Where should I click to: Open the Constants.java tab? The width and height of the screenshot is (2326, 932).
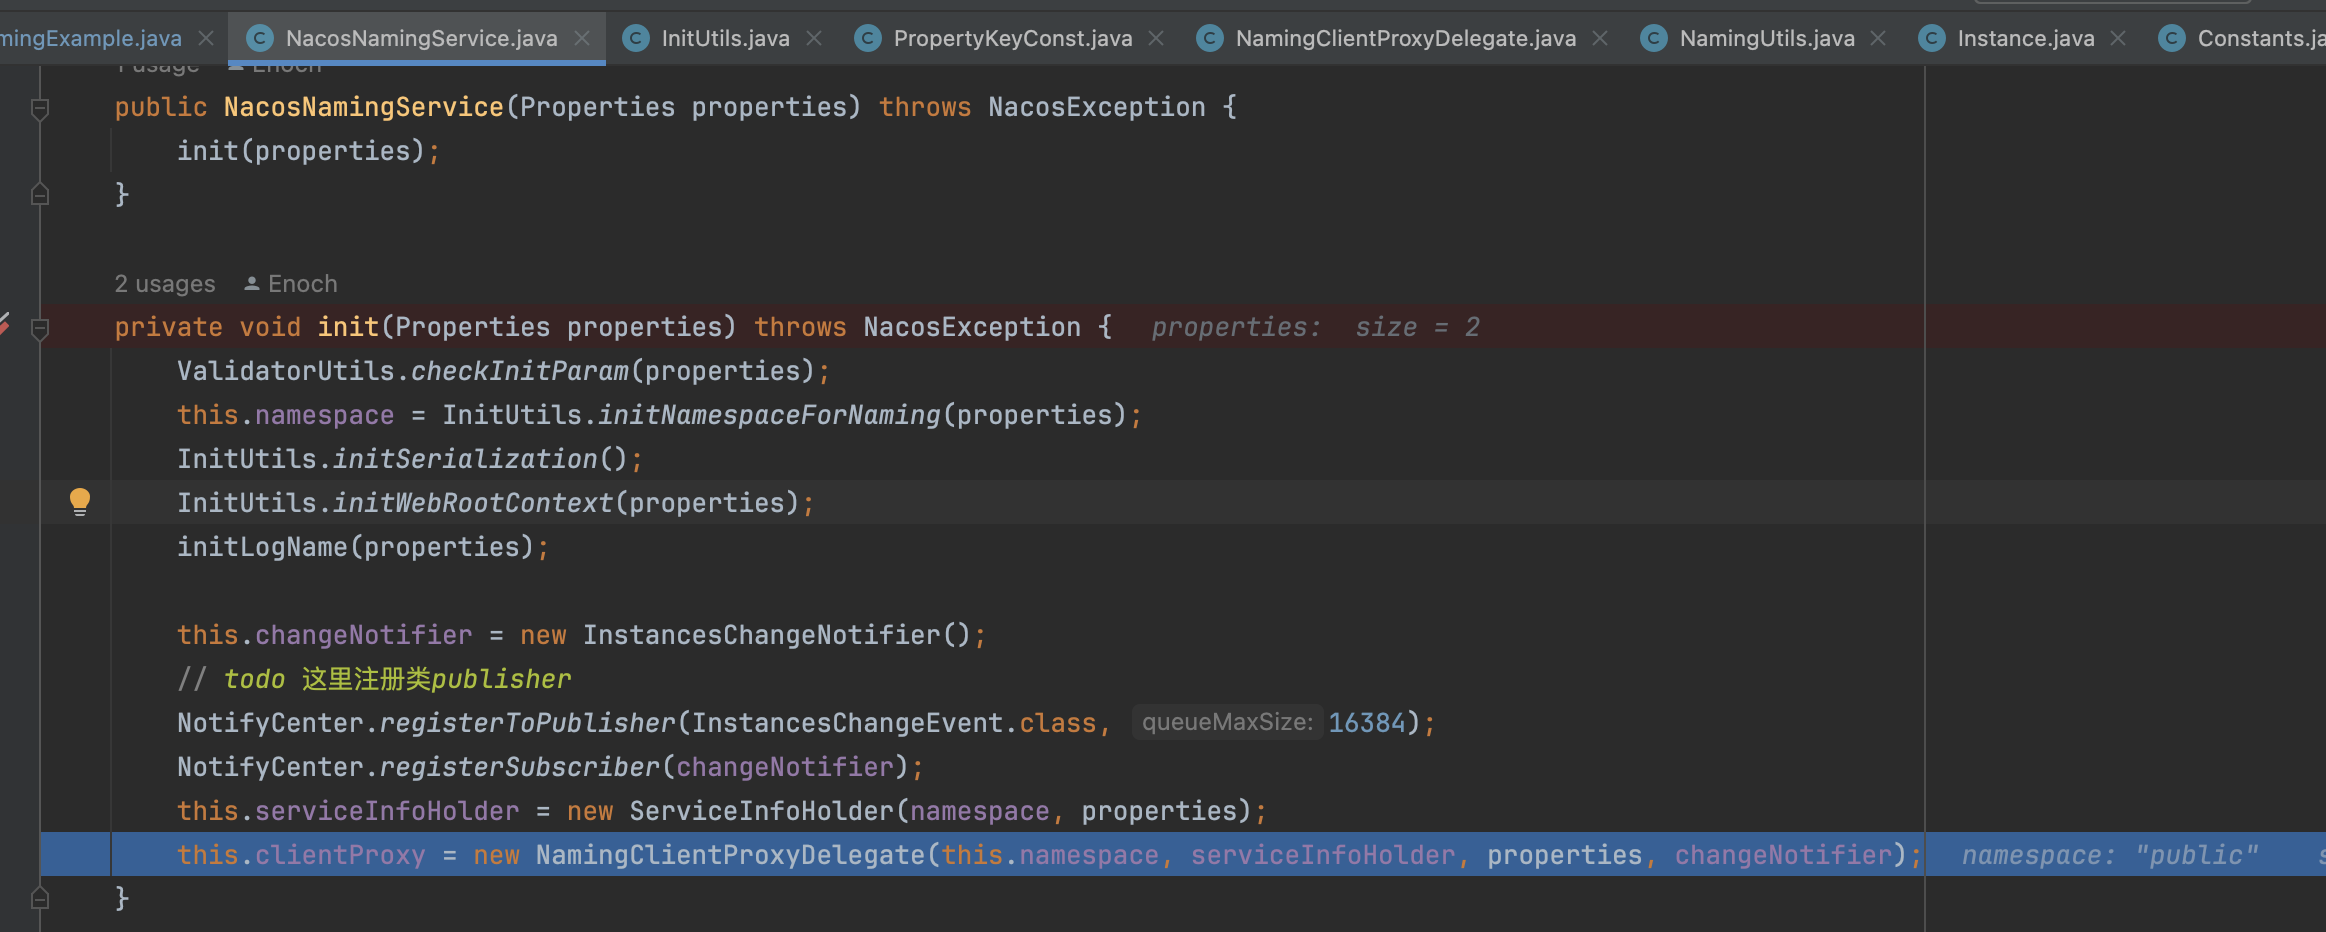coord(2260,38)
